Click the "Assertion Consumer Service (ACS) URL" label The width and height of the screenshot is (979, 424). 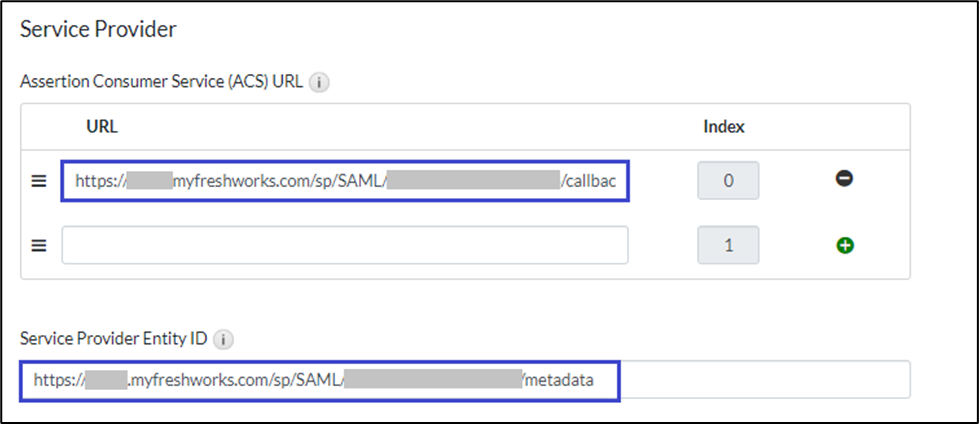coord(161,83)
